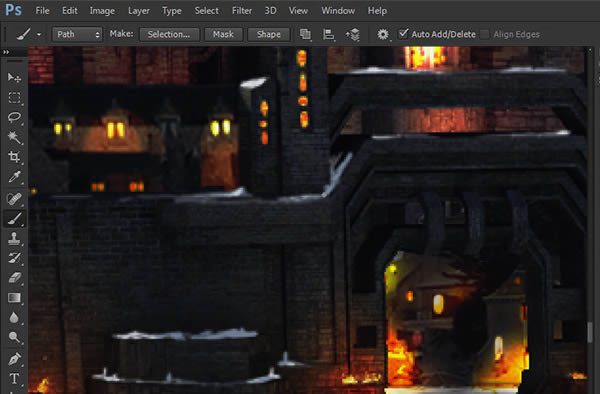Click the Photoshop Ps logo
600x394 pixels.
tap(13, 10)
